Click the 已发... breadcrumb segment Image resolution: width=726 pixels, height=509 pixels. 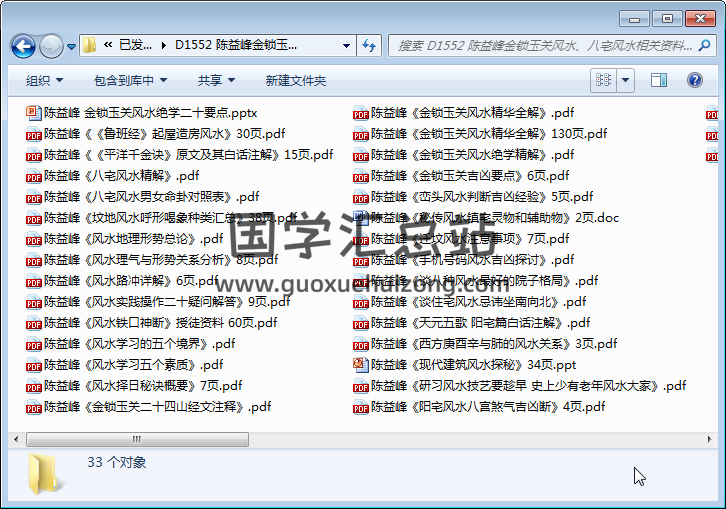[135, 45]
